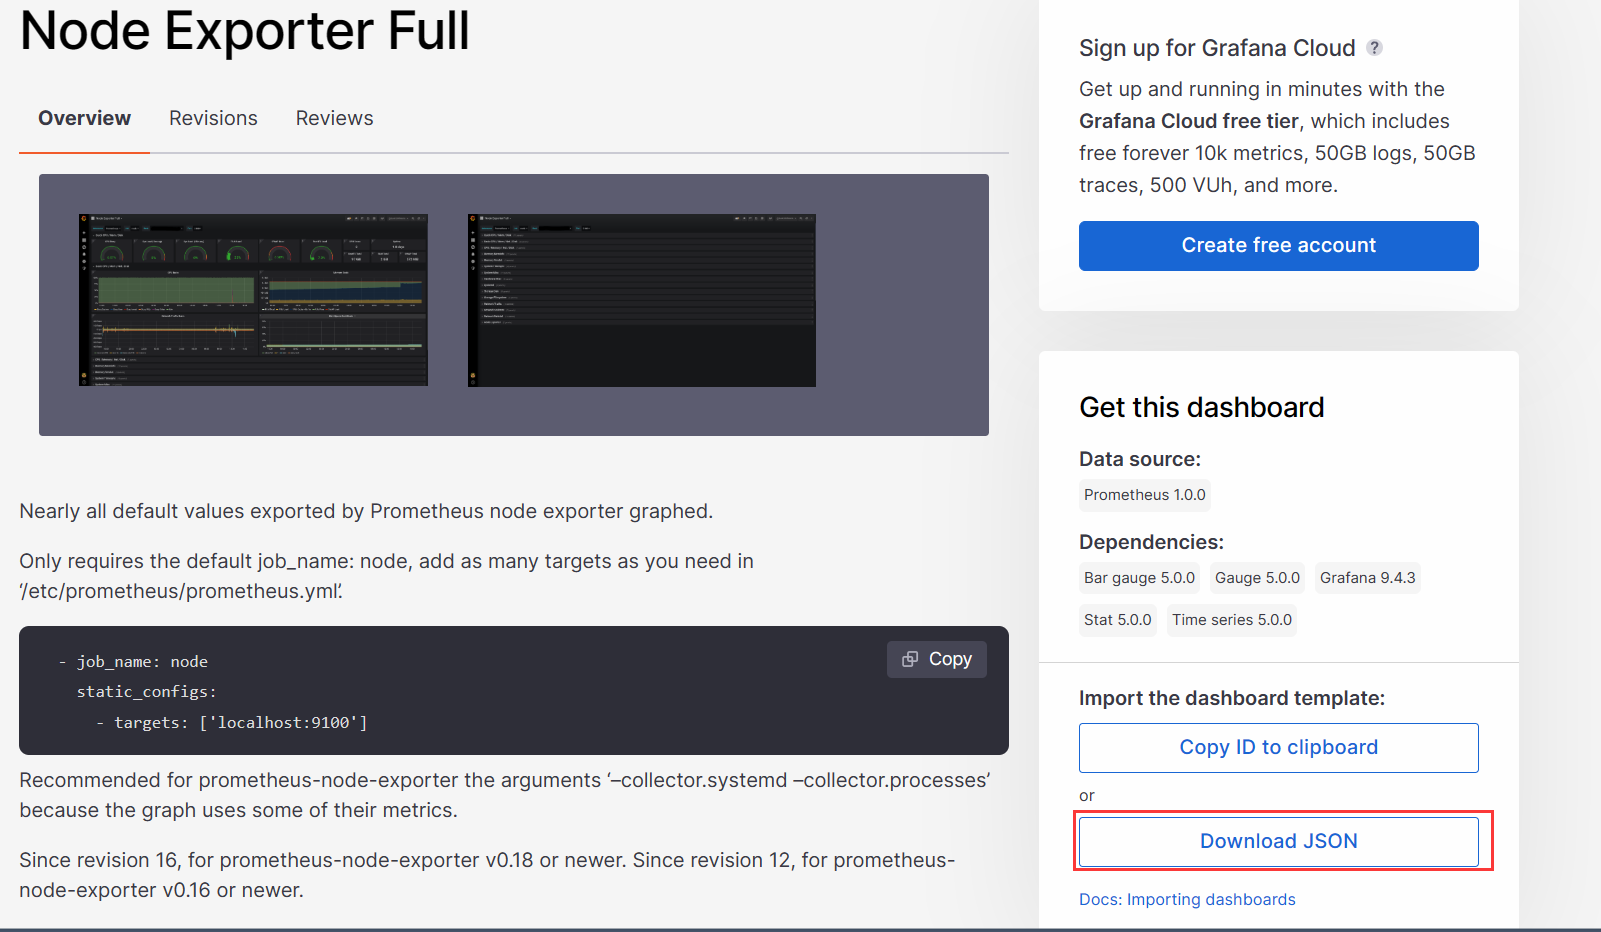Copy the job_name config code block
This screenshot has height=932, width=1601.
tap(937, 659)
